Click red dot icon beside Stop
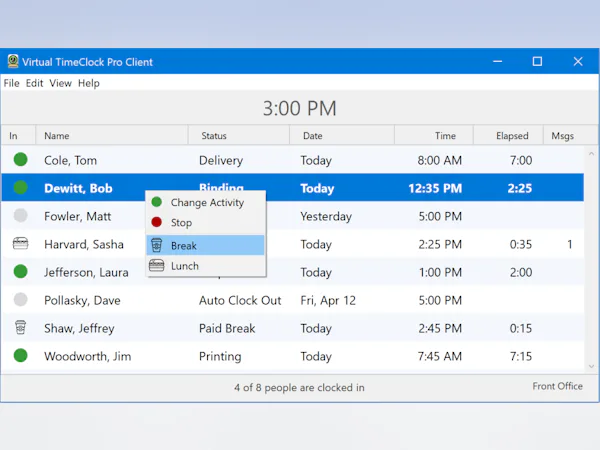The height and width of the screenshot is (450, 600). click(157, 222)
